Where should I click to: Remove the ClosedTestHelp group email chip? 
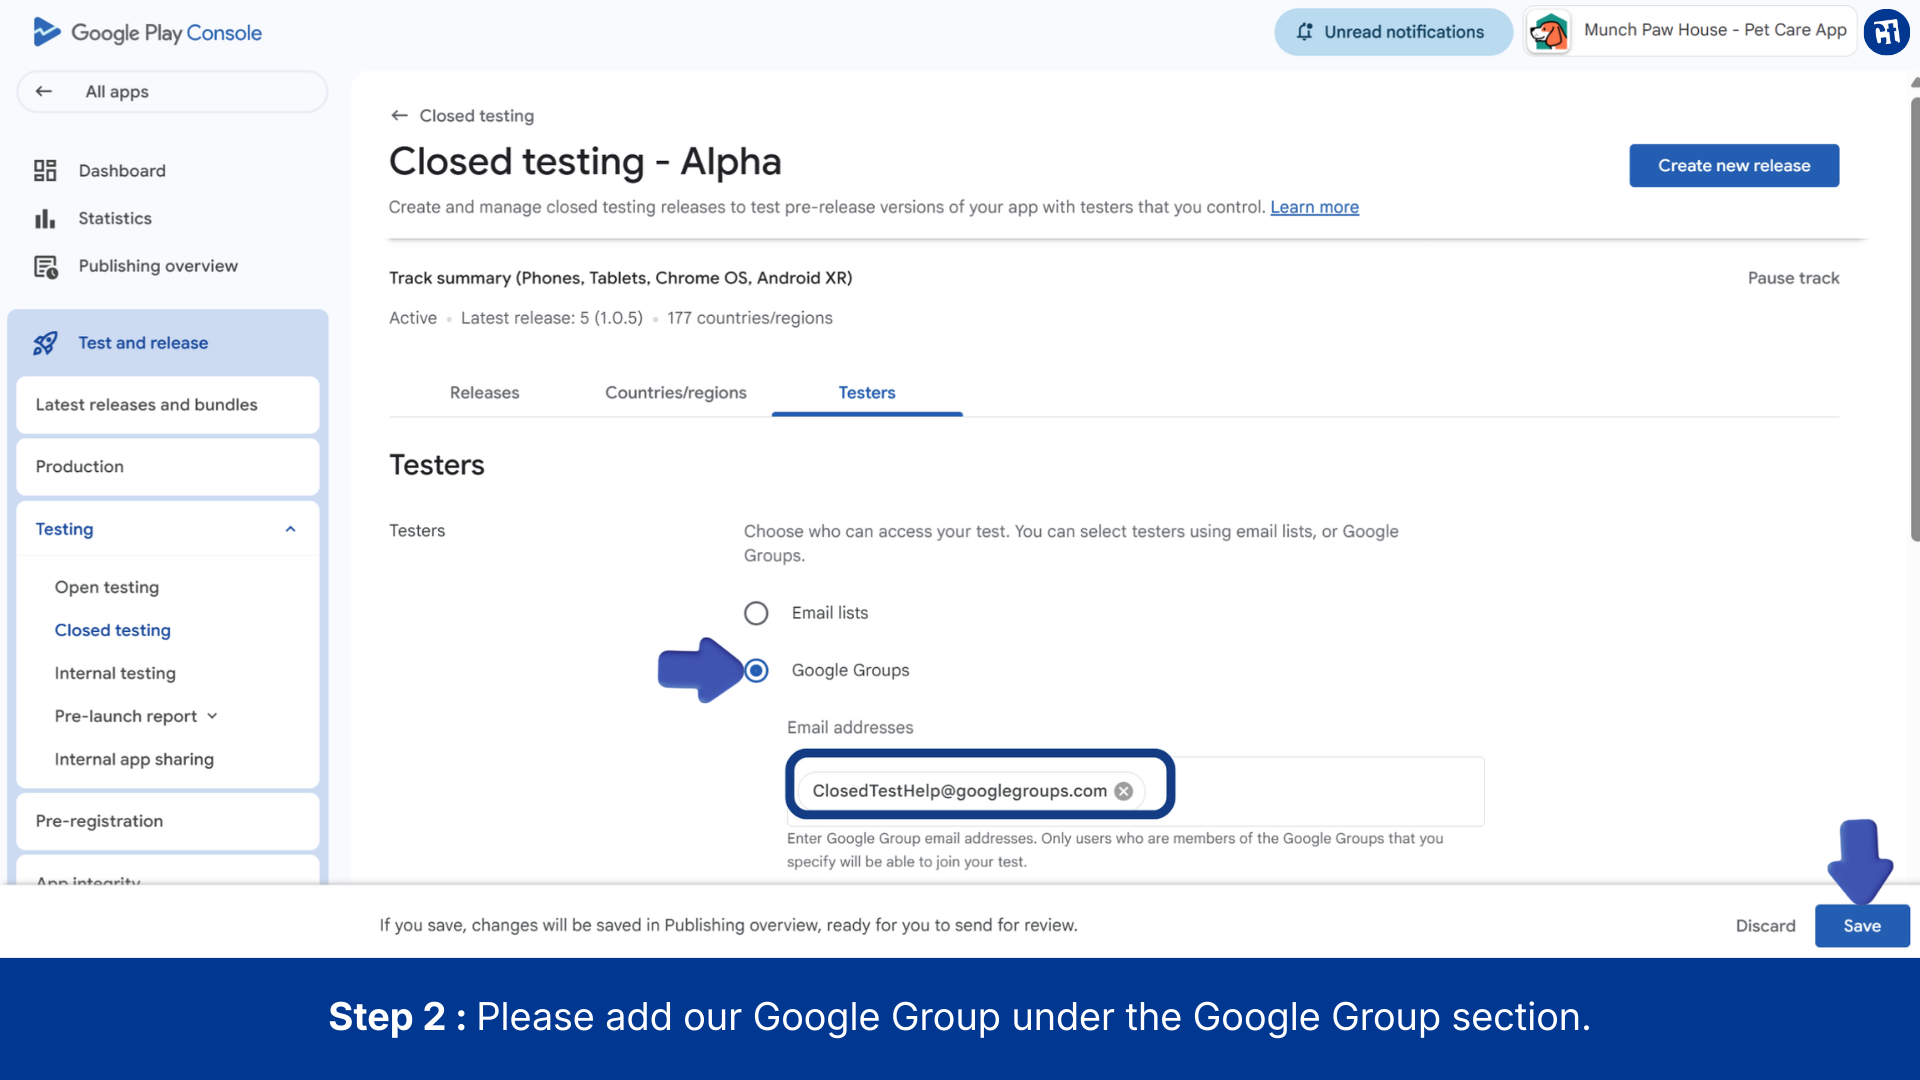(1124, 791)
